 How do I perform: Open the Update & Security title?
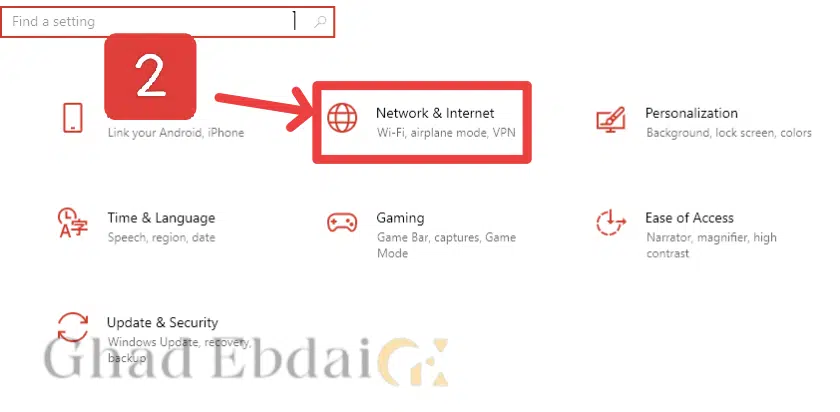tap(162, 323)
